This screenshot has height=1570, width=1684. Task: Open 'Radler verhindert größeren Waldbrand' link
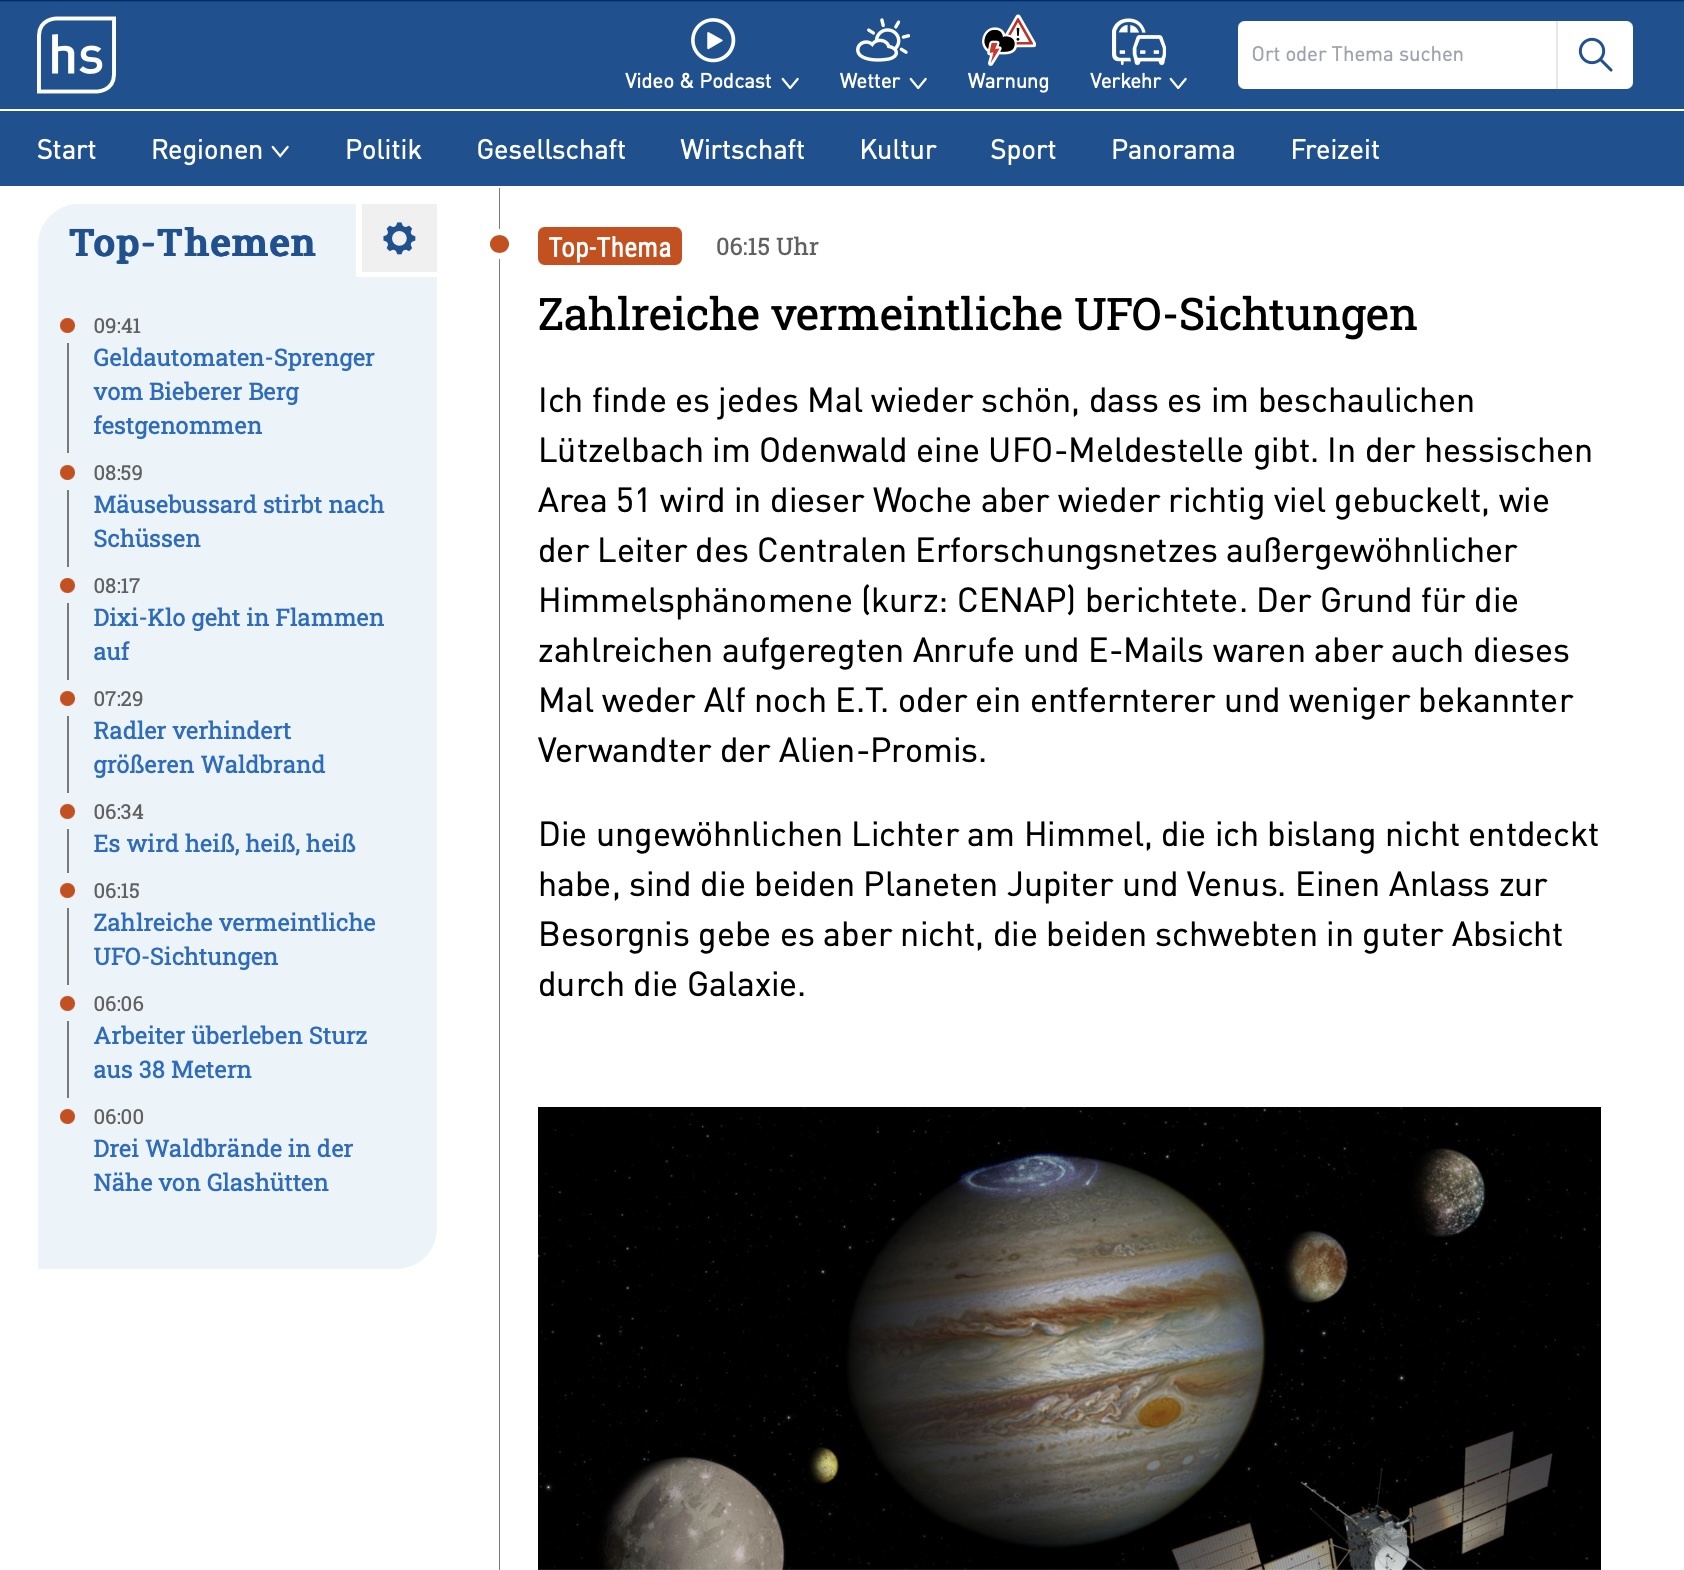point(209,747)
